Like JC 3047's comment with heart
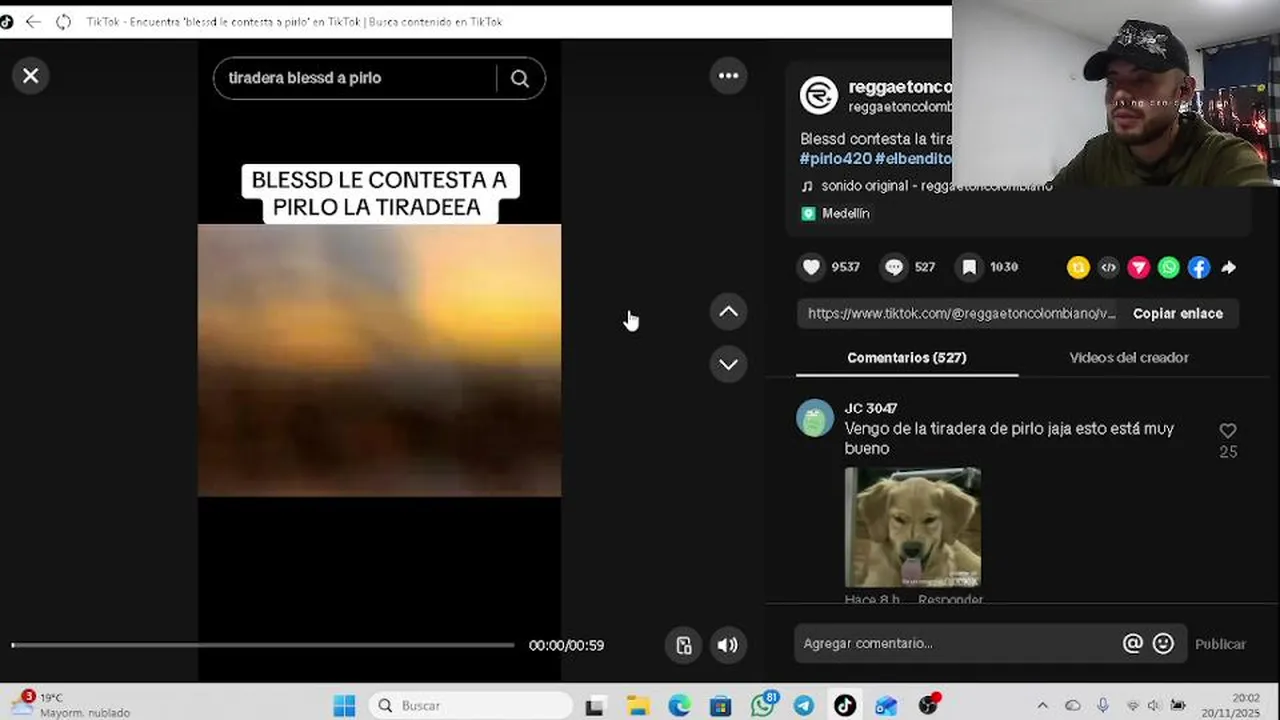This screenshot has height=720, width=1280. [x=1228, y=430]
